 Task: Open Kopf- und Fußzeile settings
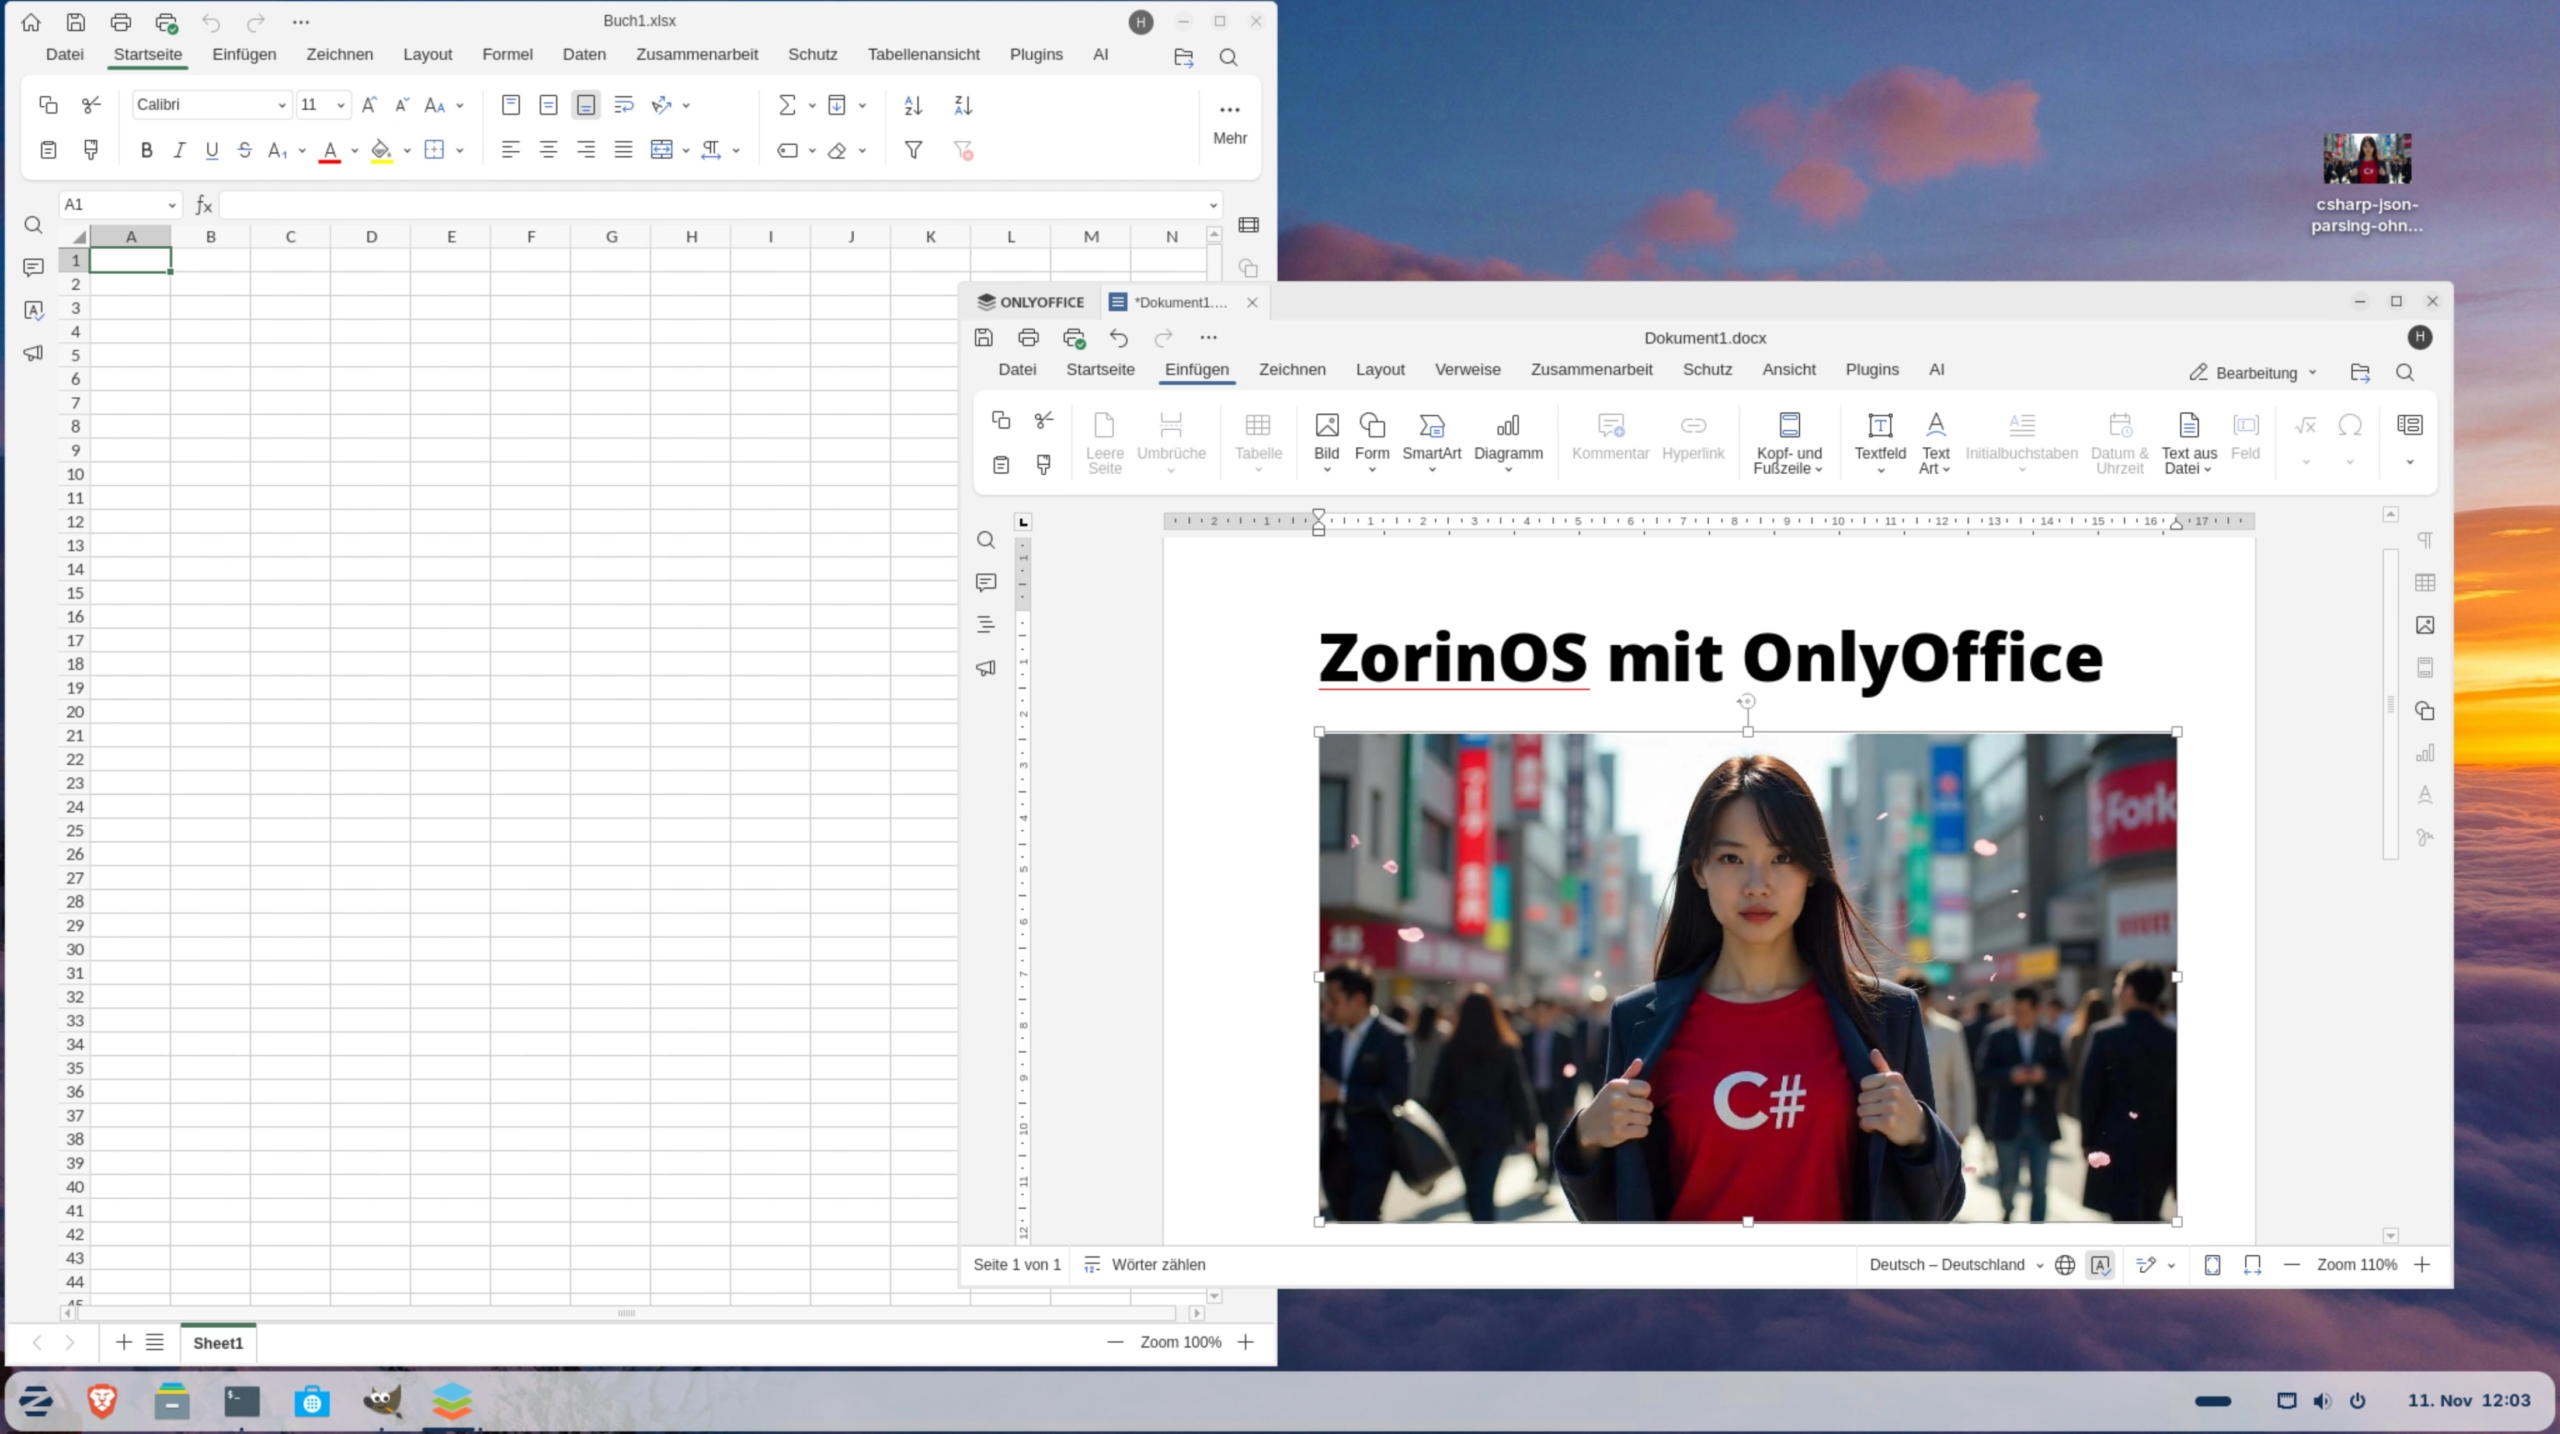[x=1789, y=440]
